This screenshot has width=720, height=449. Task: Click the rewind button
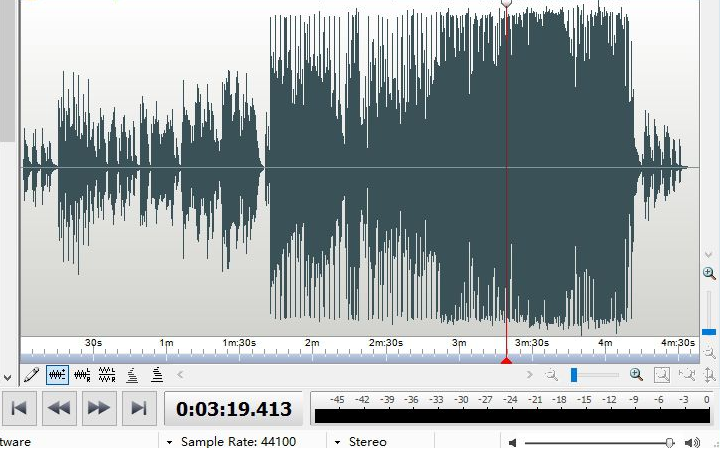coord(59,408)
